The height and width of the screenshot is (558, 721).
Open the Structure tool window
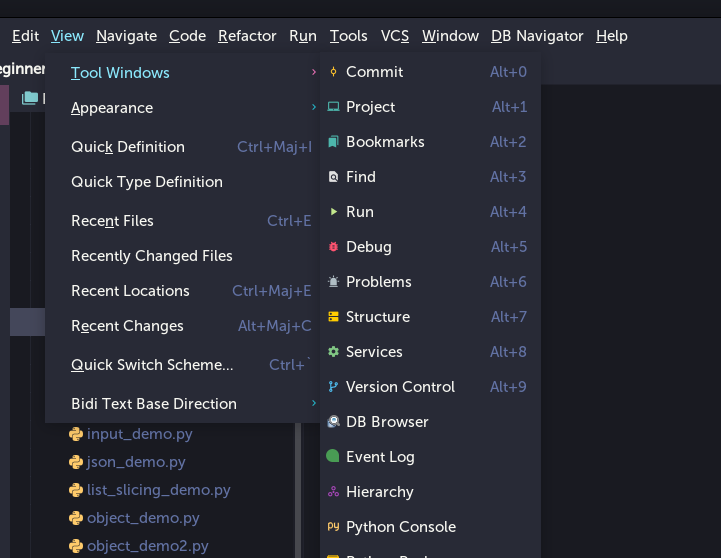[x=377, y=317]
